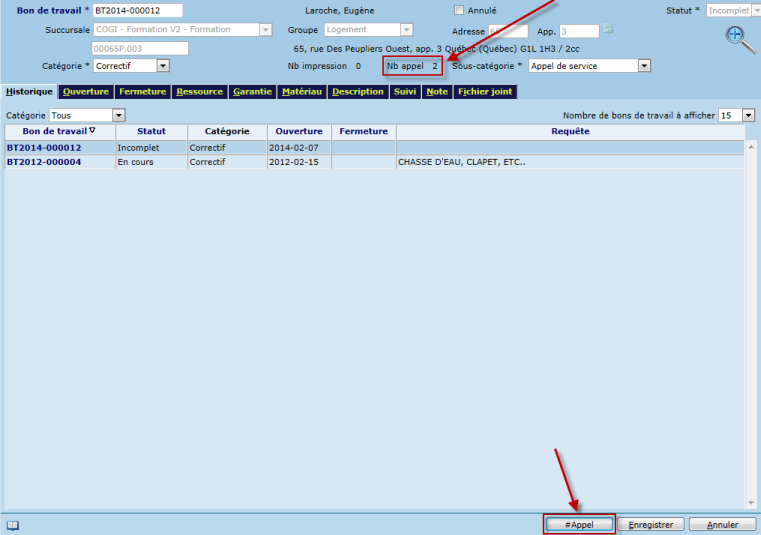Switch to the Ouverture tab
761x535 pixels.
(x=85, y=92)
